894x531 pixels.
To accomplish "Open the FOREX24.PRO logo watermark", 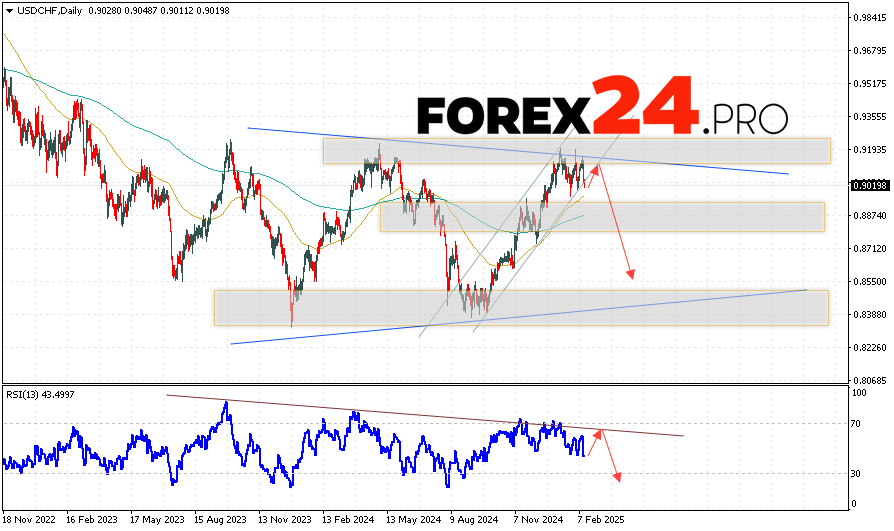I will click(x=601, y=108).
